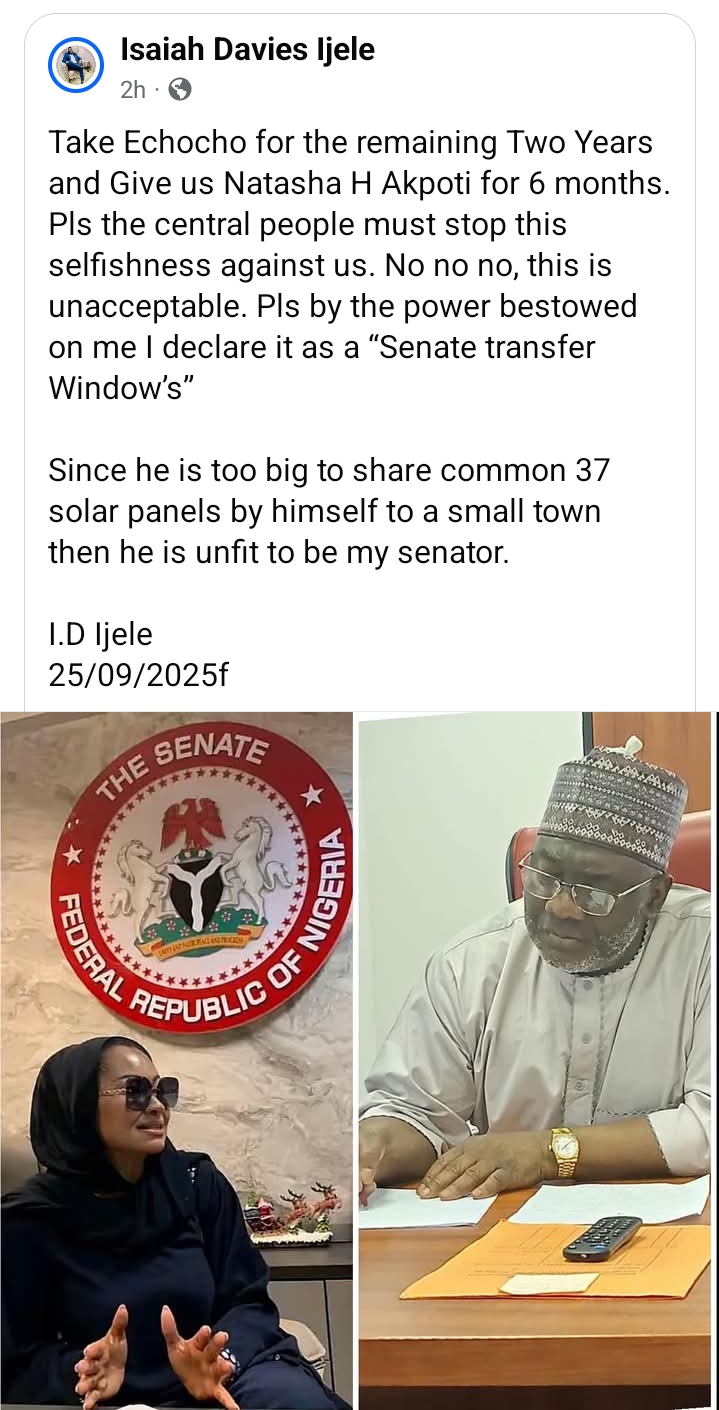Open the Isaiah Davies Ijele profile link
Image resolution: width=719 pixels, height=1410 pixels.
coord(247,48)
